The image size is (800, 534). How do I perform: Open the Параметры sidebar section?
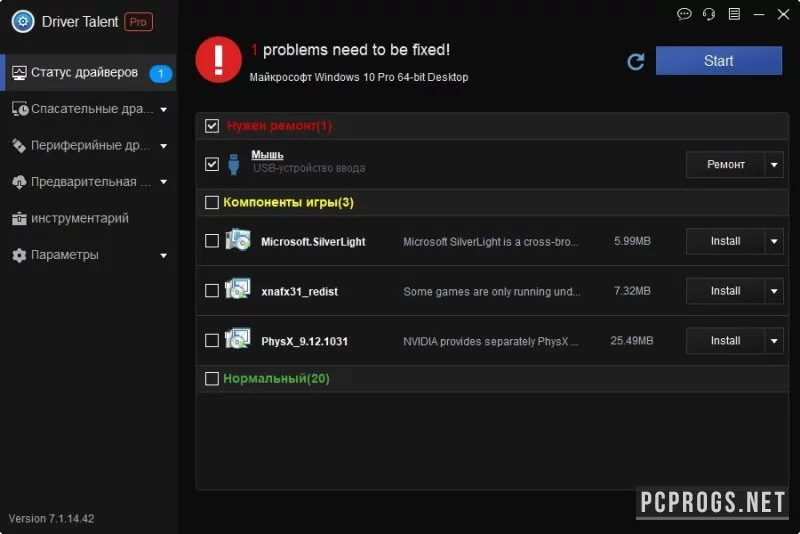[x=89, y=255]
